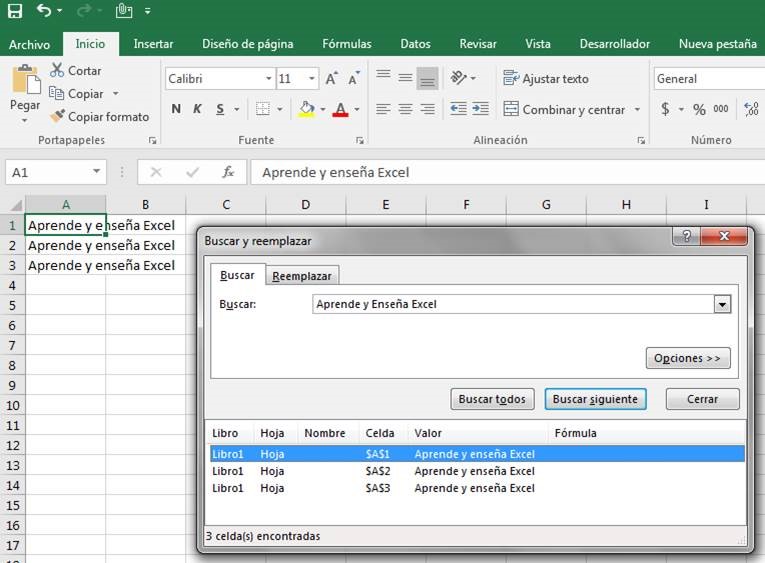Click the insert function fx icon
Viewport: 765px width, 563px height.
(228, 172)
